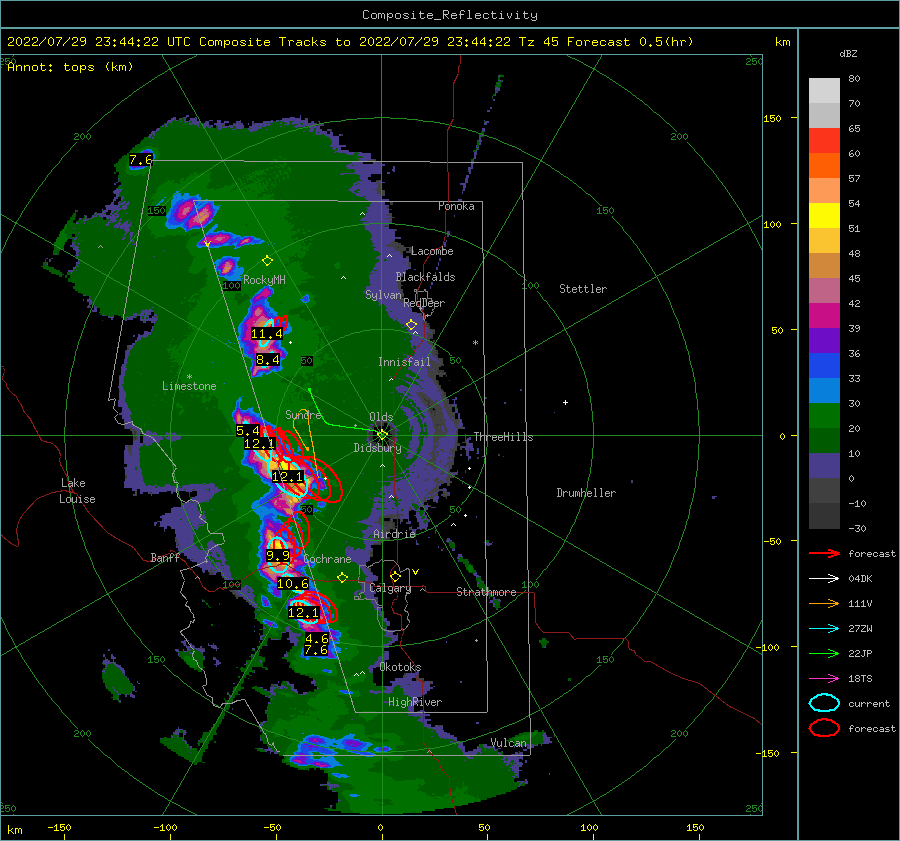Click the Blackfalds city label
This screenshot has height=841, width=900.
coord(425,277)
